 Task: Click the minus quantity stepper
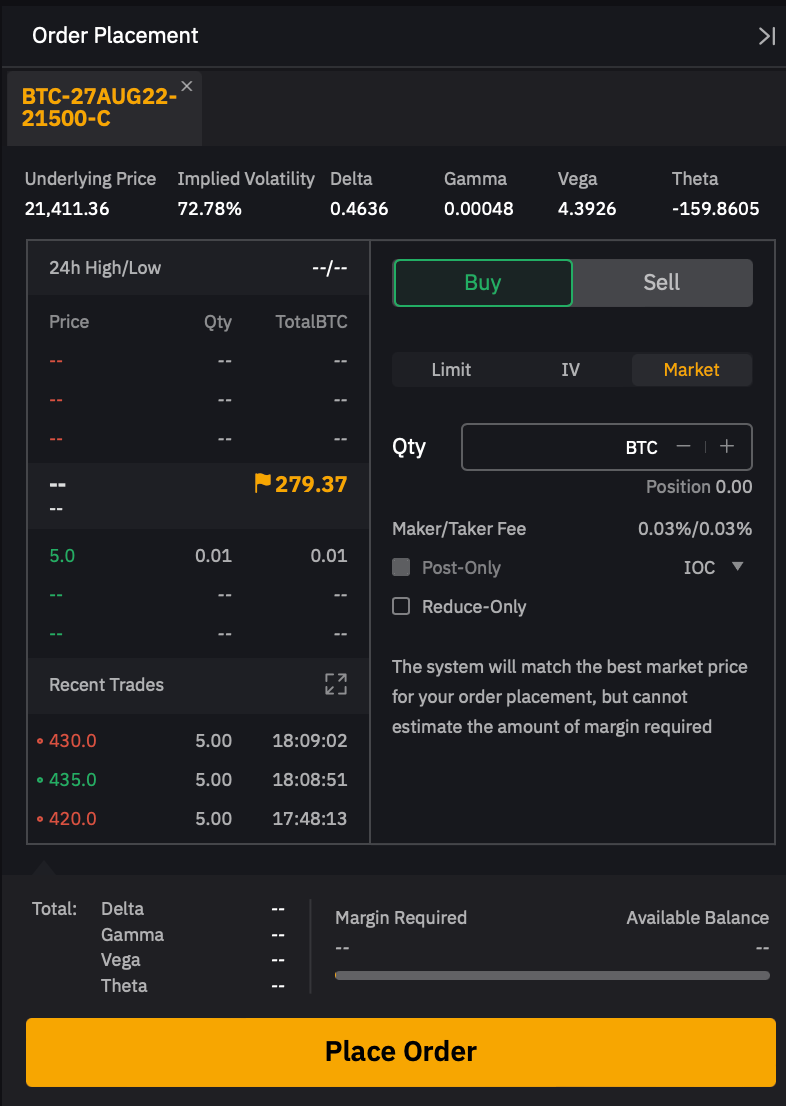pos(683,447)
